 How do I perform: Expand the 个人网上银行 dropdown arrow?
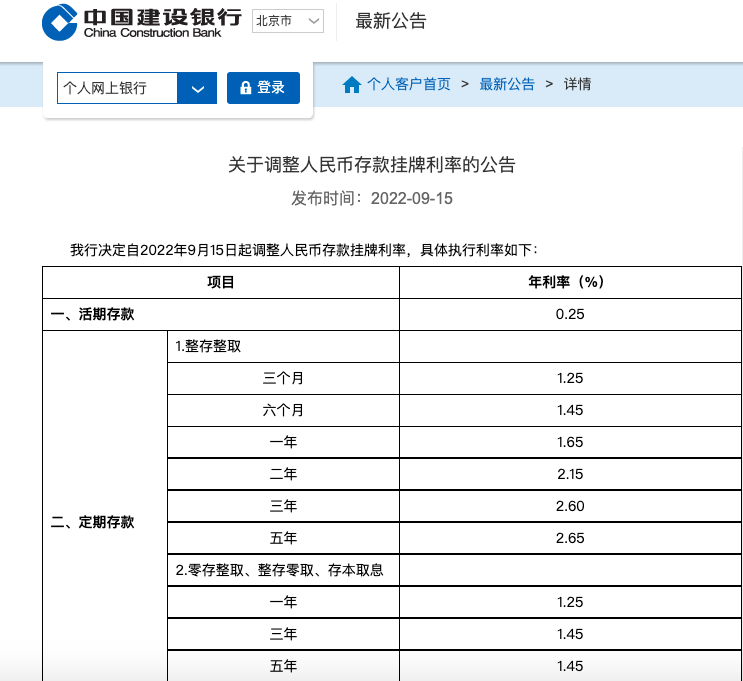[x=197, y=88]
